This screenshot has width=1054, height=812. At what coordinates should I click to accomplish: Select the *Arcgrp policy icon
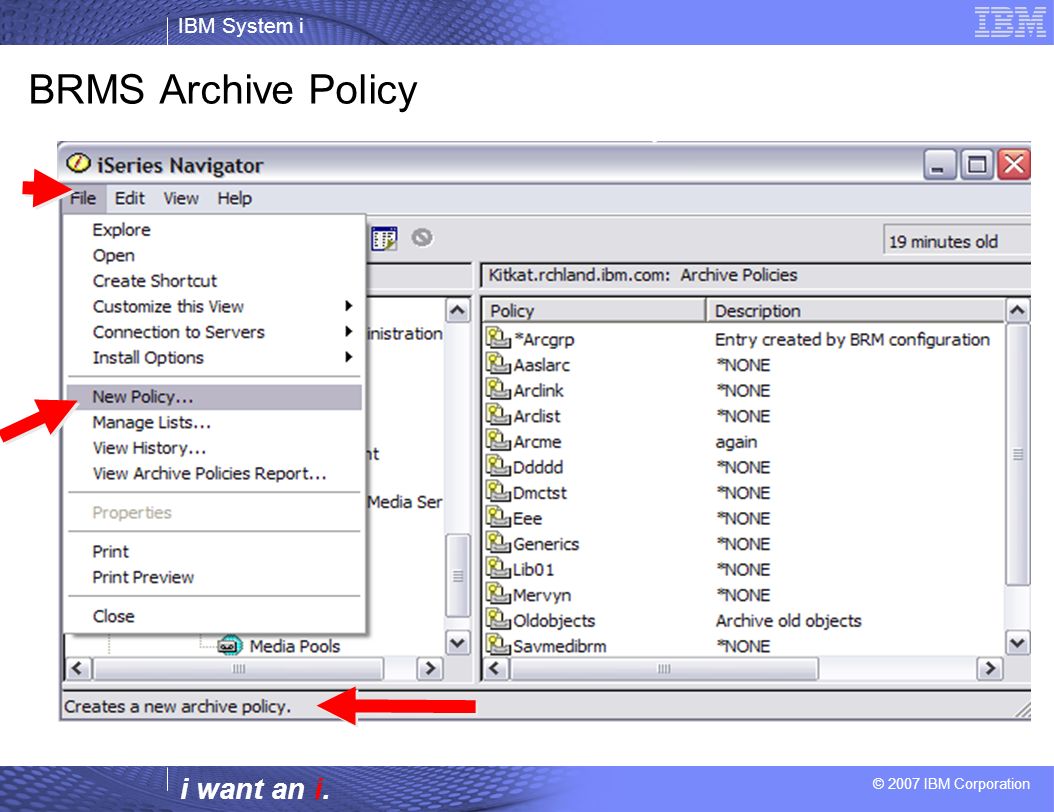coord(498,338)
